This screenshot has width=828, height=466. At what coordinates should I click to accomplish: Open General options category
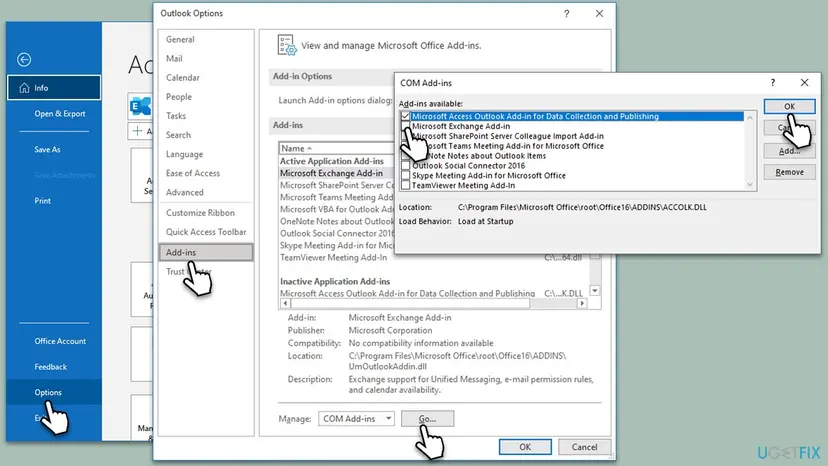pos(180,39)
